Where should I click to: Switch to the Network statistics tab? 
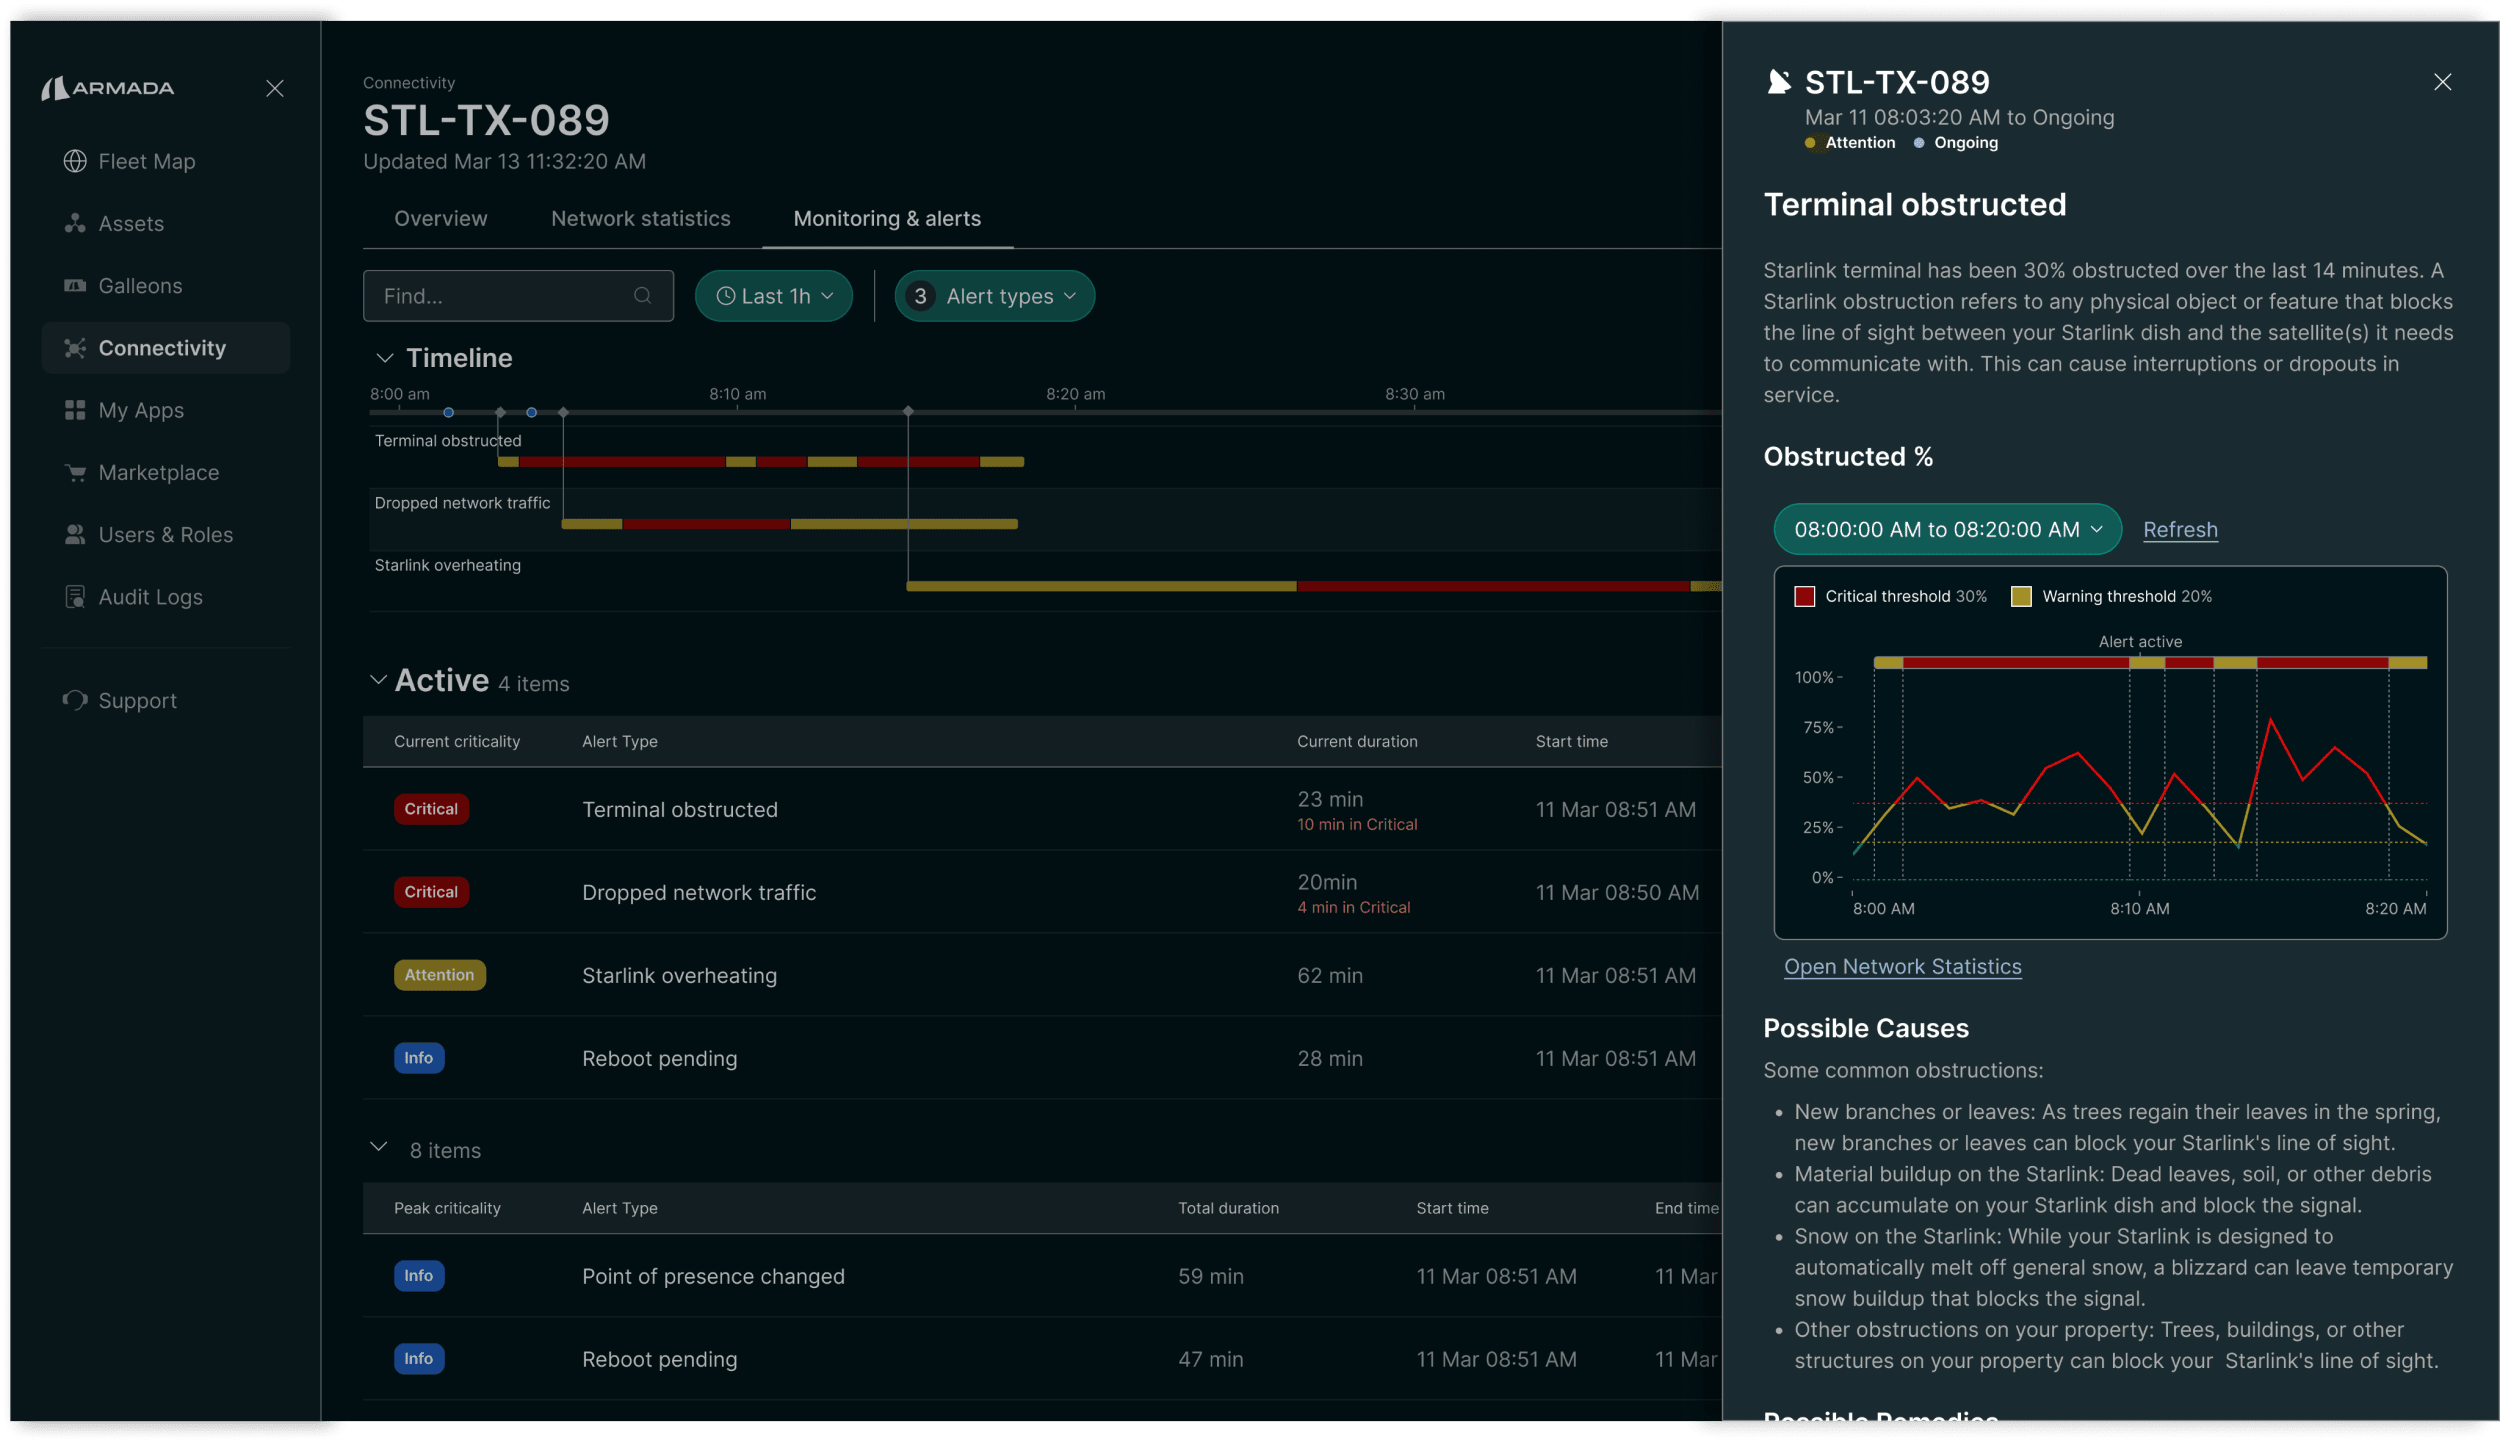[640, 219]
